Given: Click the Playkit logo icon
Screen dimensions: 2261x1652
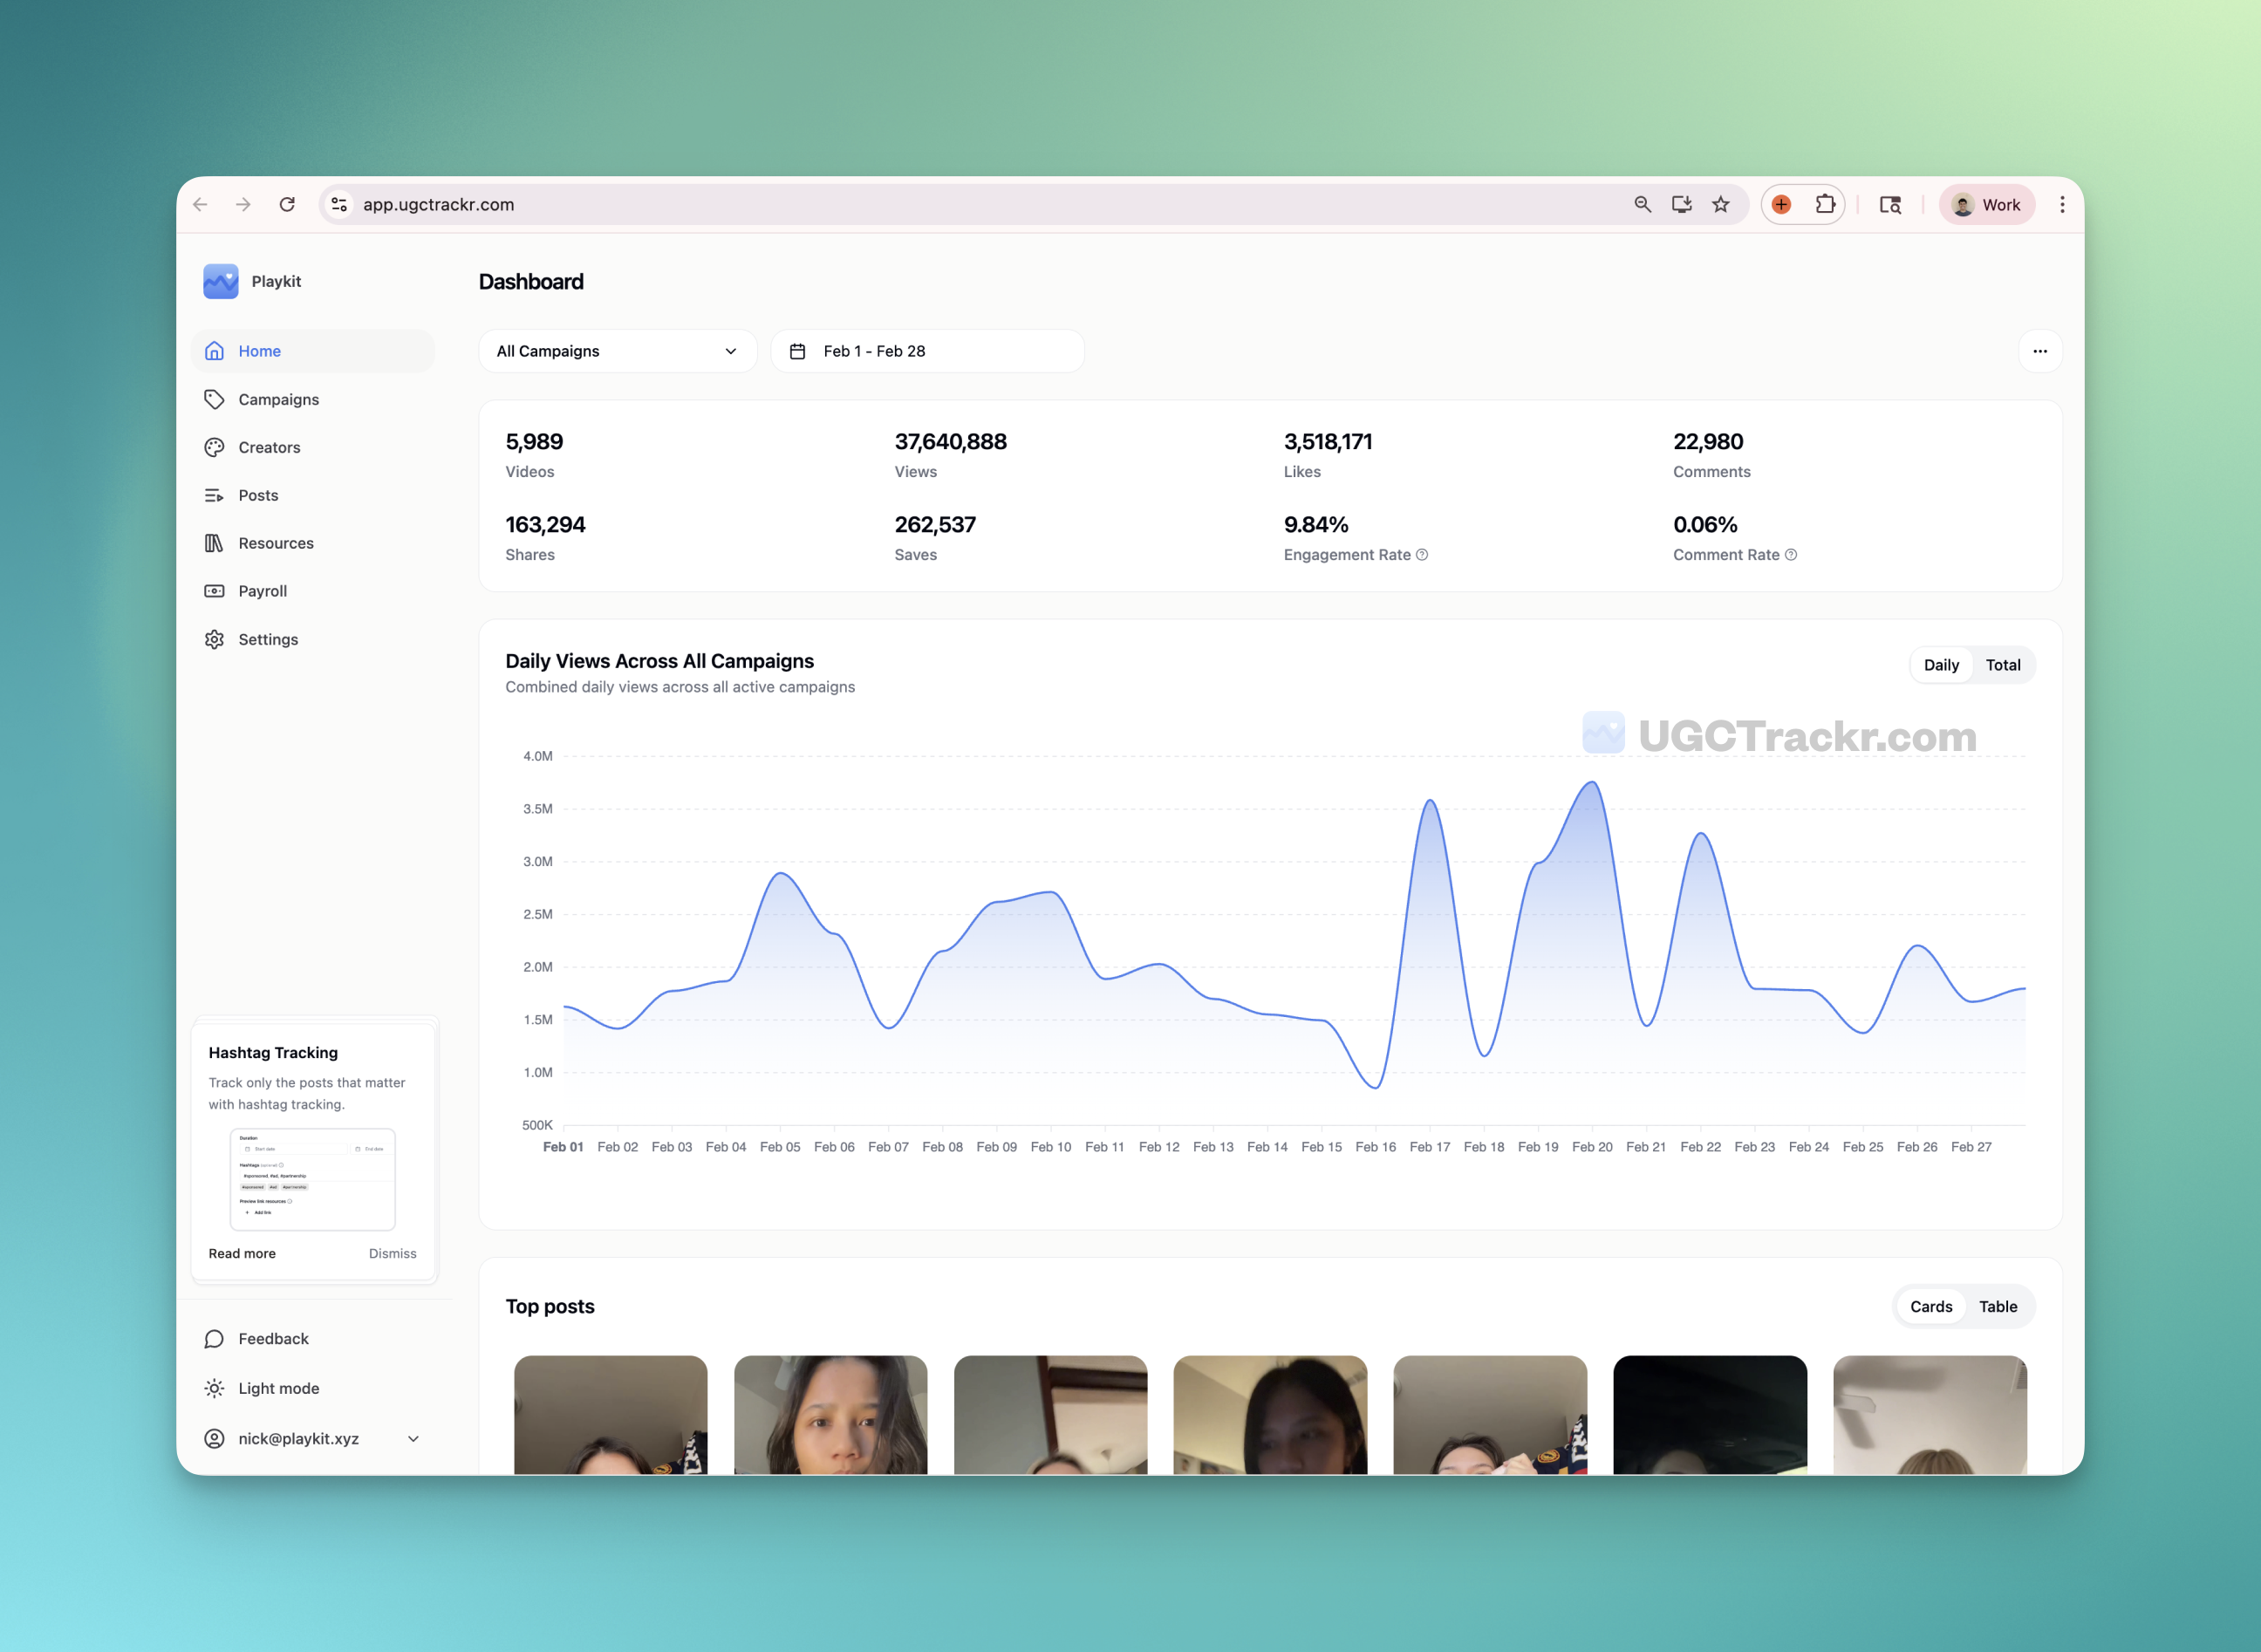Looking at the screenshot, I should pyautogui.click(x=220, y=281).
